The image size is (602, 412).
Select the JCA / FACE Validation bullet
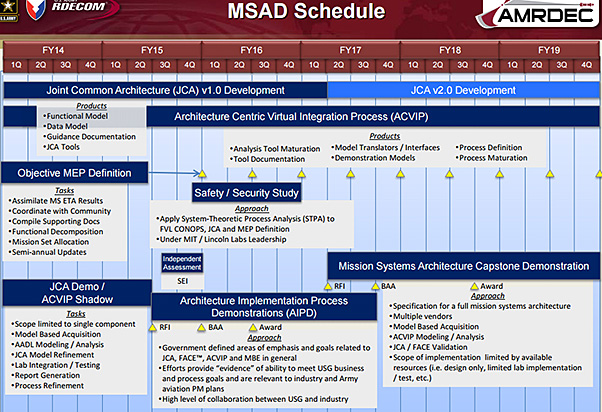tap(428, 347)
